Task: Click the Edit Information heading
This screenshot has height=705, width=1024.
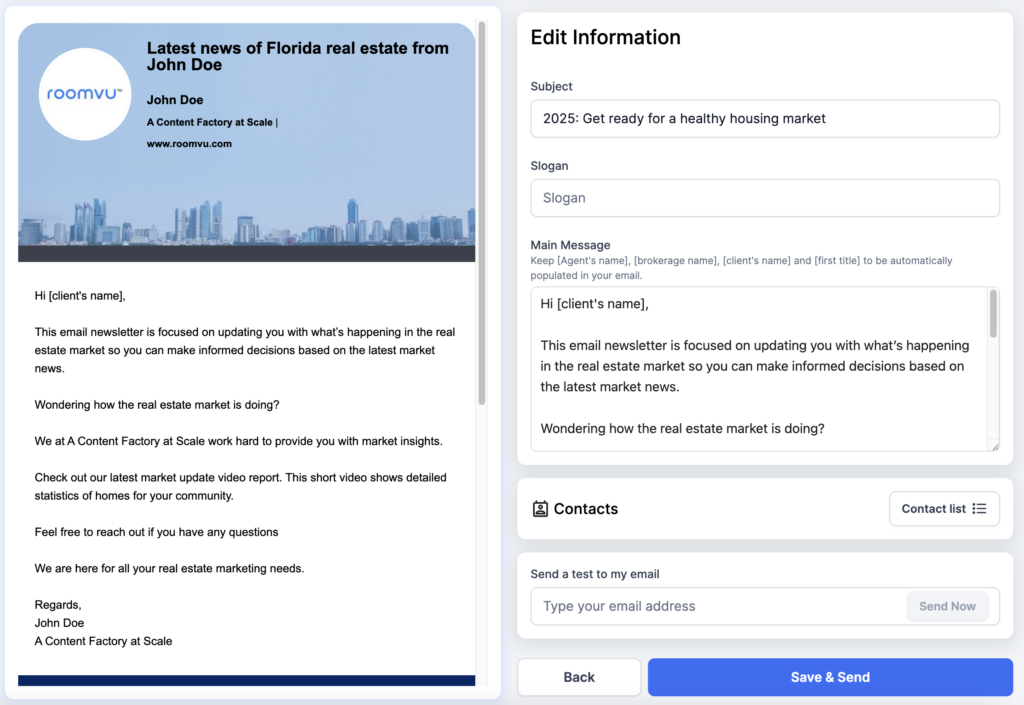Action: point(605,38)
